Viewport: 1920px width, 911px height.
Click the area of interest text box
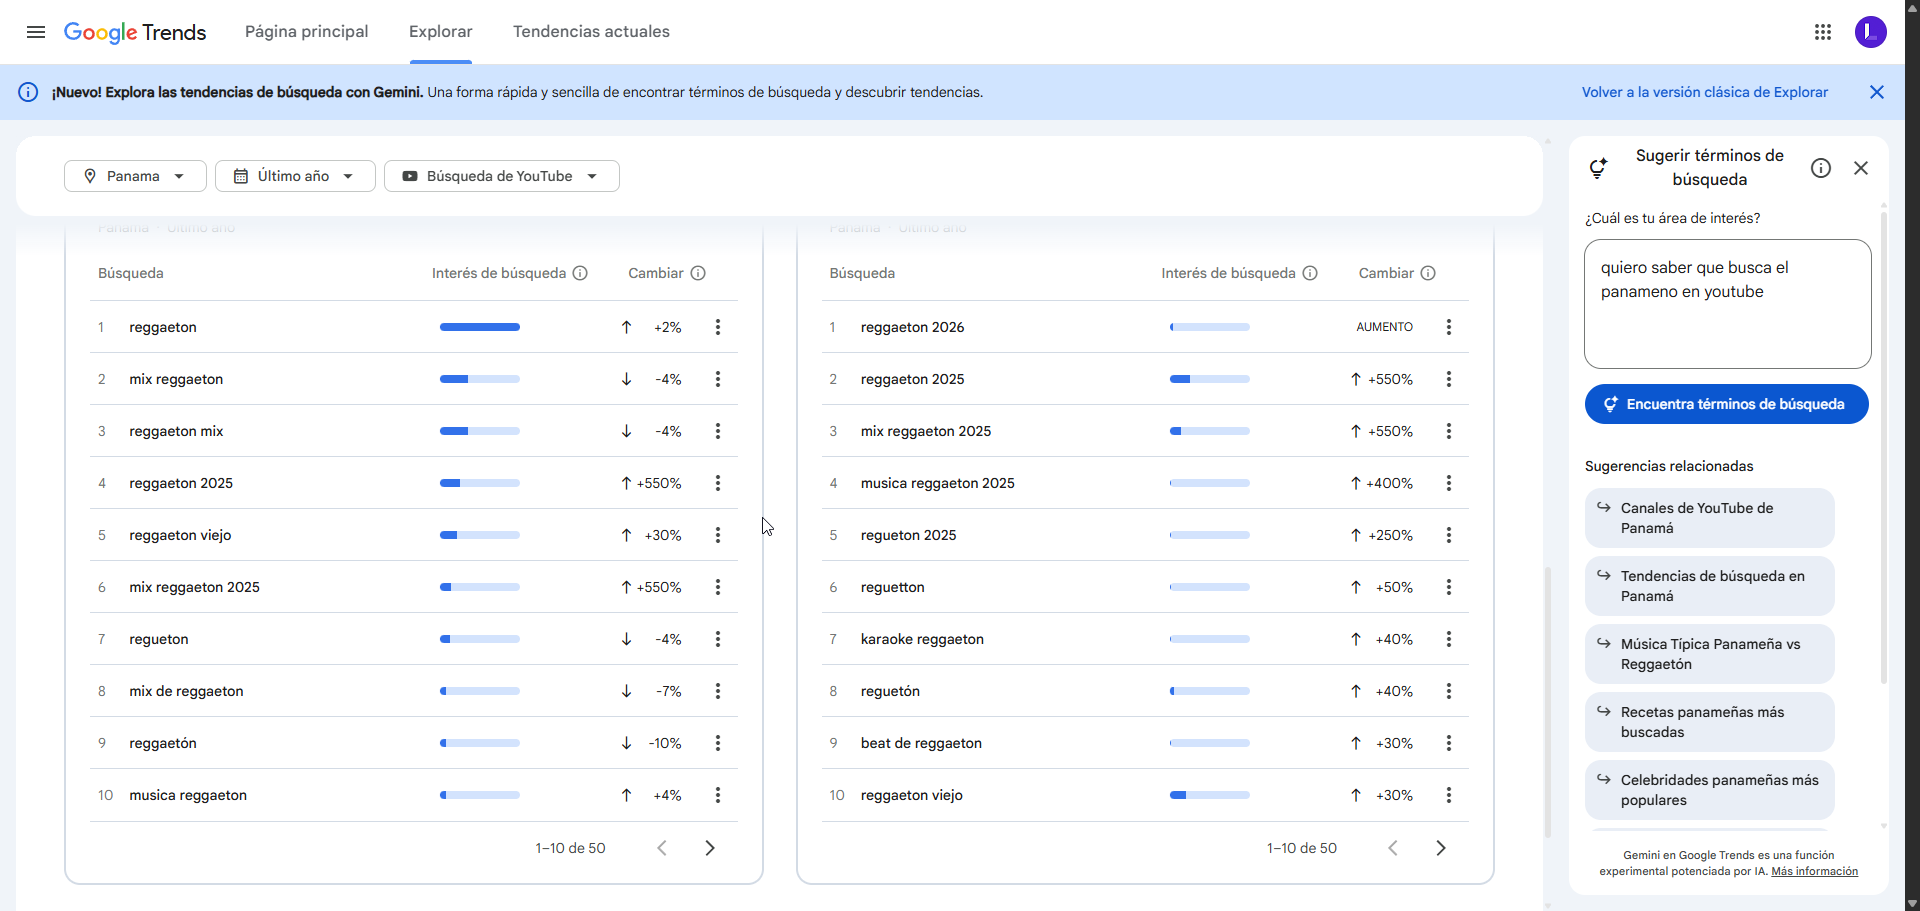pyautogui.click(x=1728, y=304)
